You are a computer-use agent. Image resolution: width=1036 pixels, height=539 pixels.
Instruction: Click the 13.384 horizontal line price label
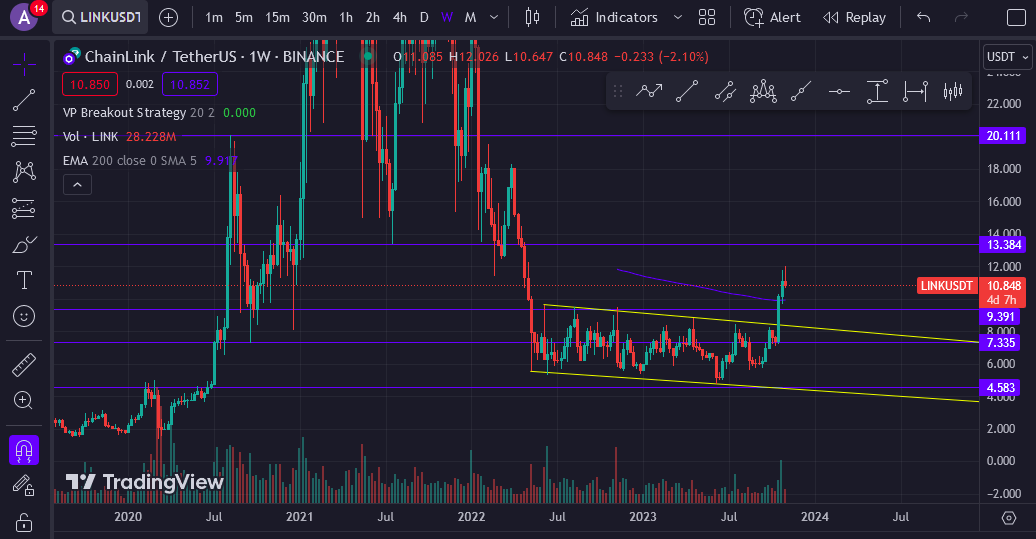(1003, 244)
